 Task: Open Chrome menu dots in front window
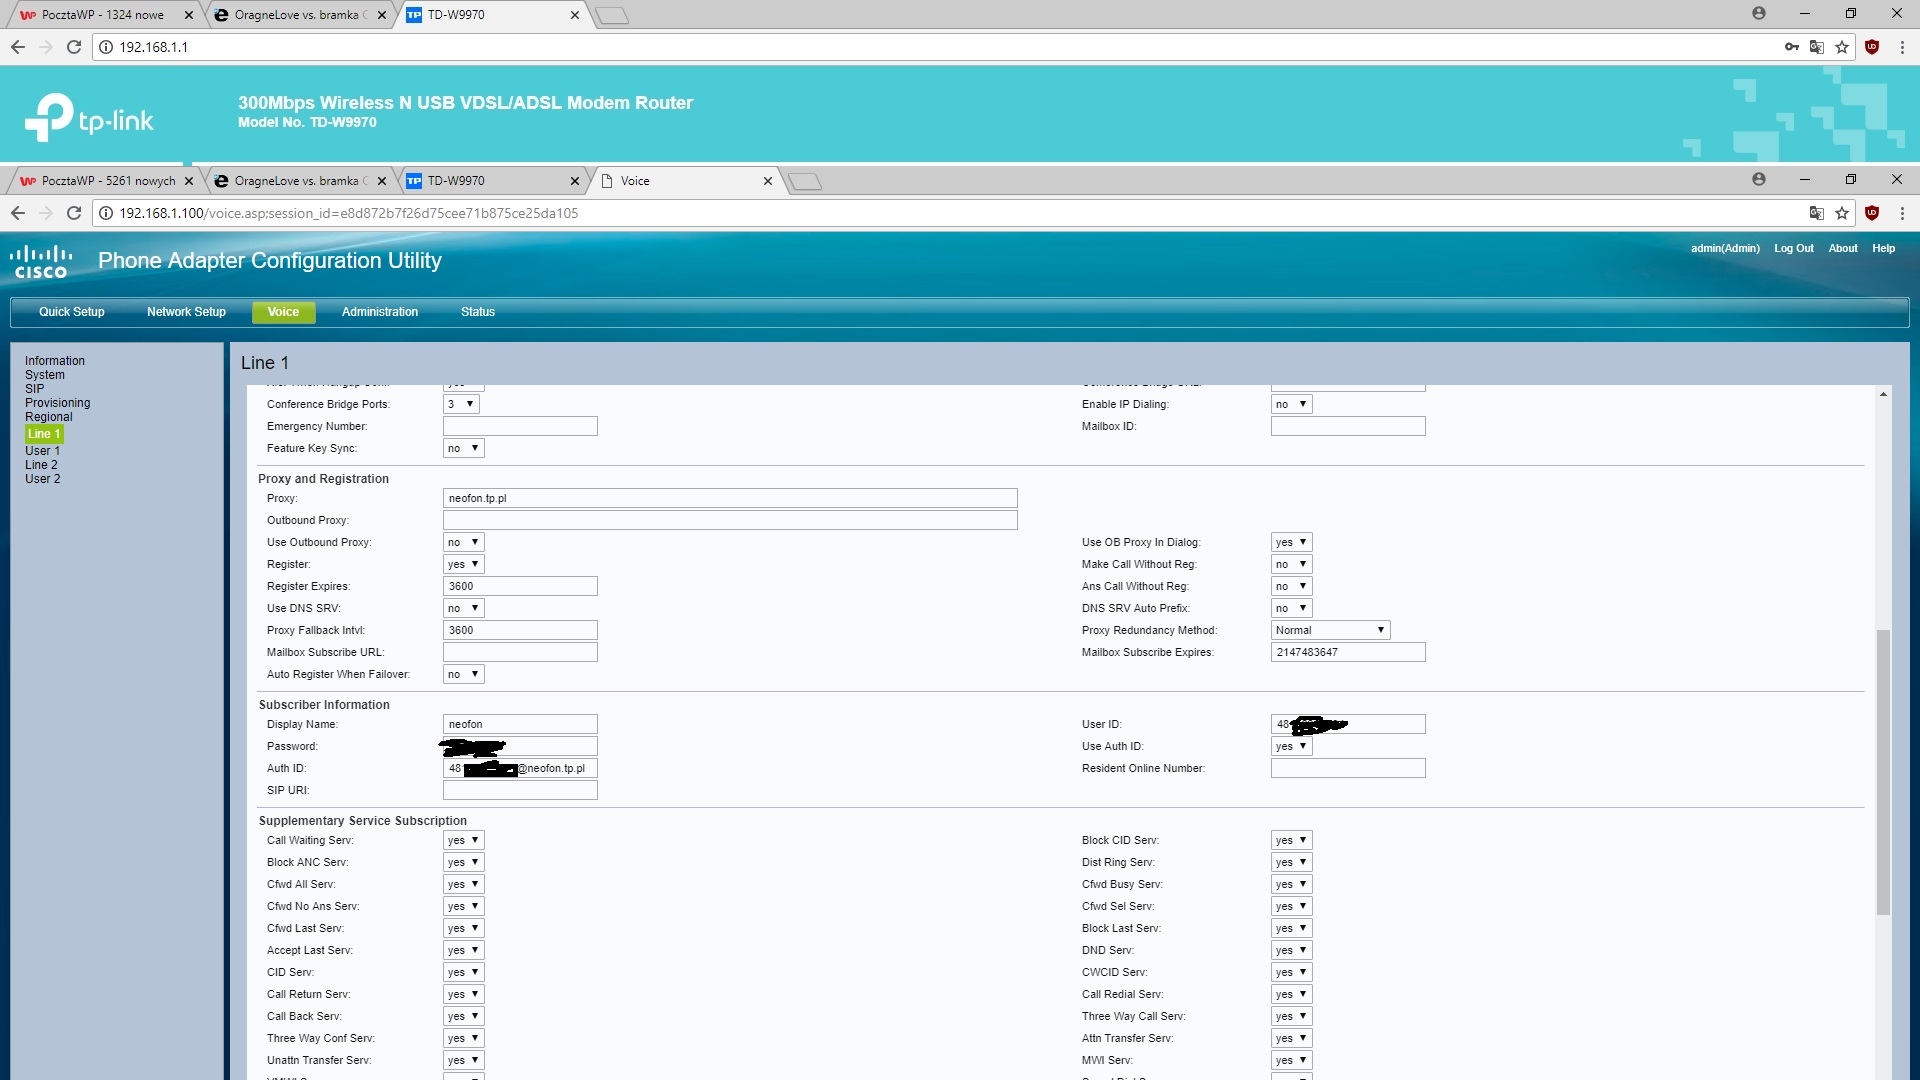(1902, 213)
